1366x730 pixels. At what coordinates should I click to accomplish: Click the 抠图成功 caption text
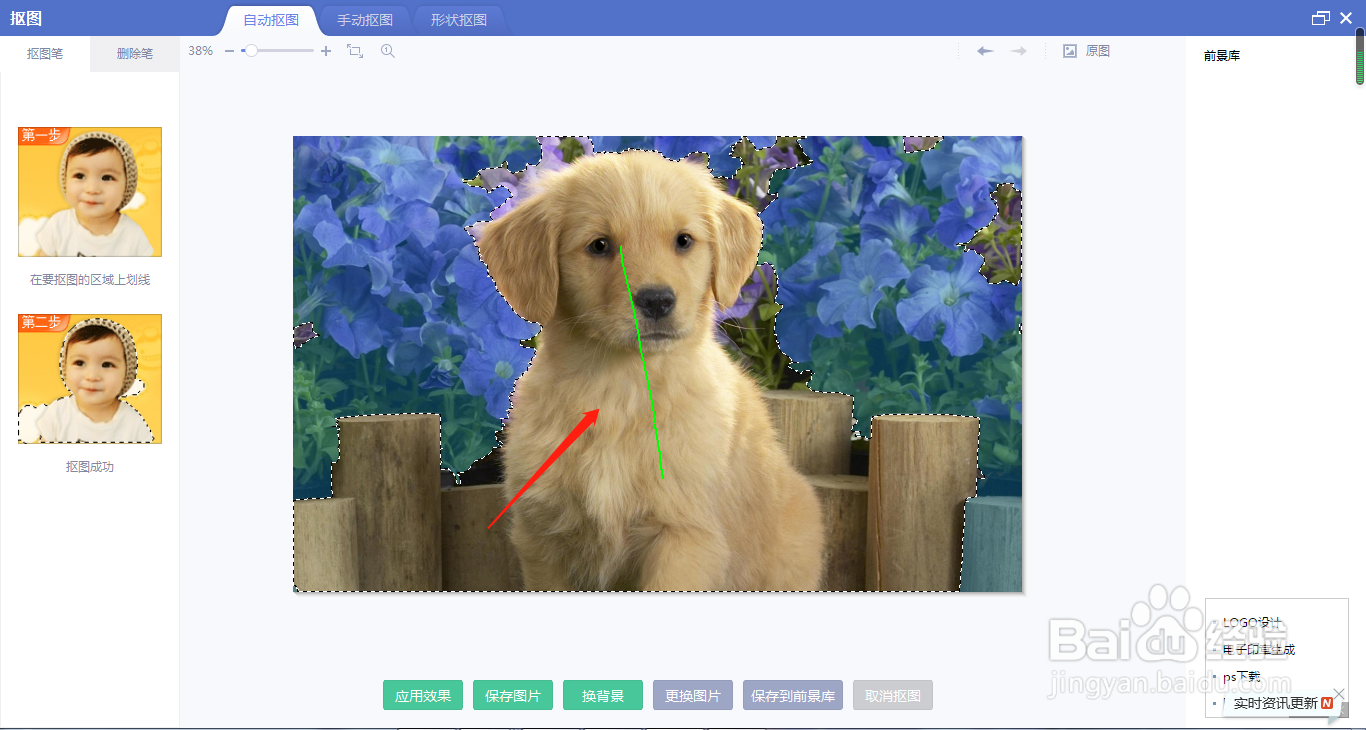[x=90, y=467]
